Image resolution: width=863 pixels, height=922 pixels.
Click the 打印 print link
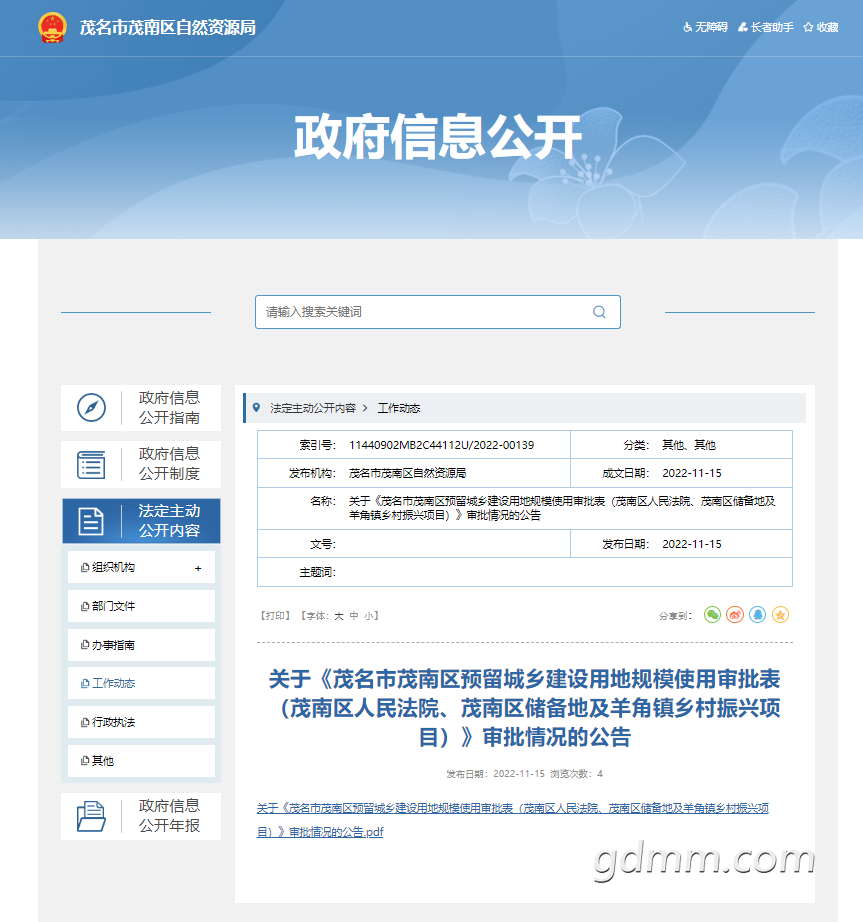[275, 616]
